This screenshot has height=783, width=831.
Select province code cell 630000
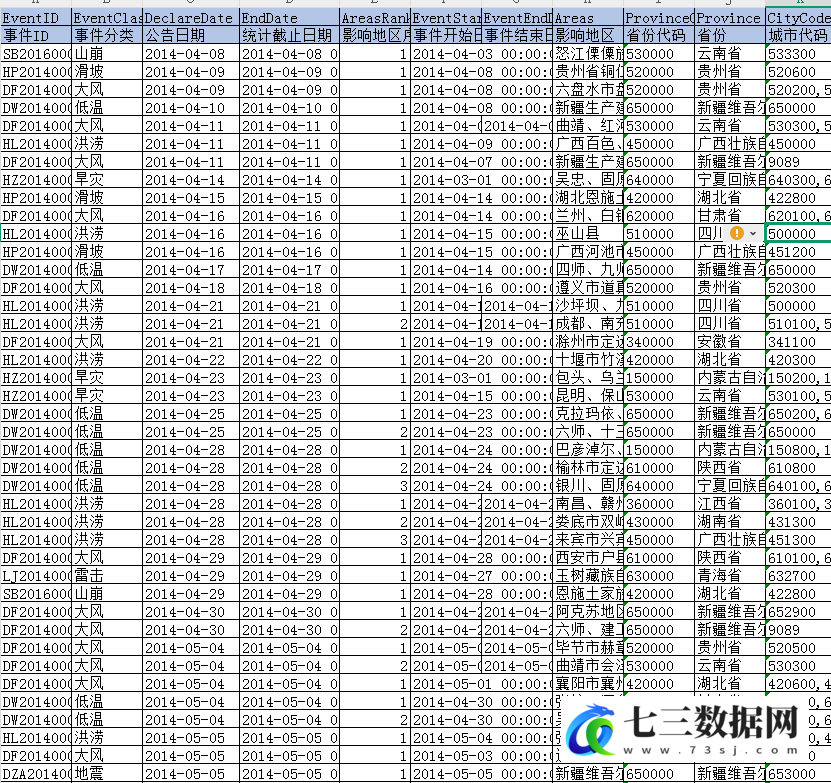click(659, 576)
